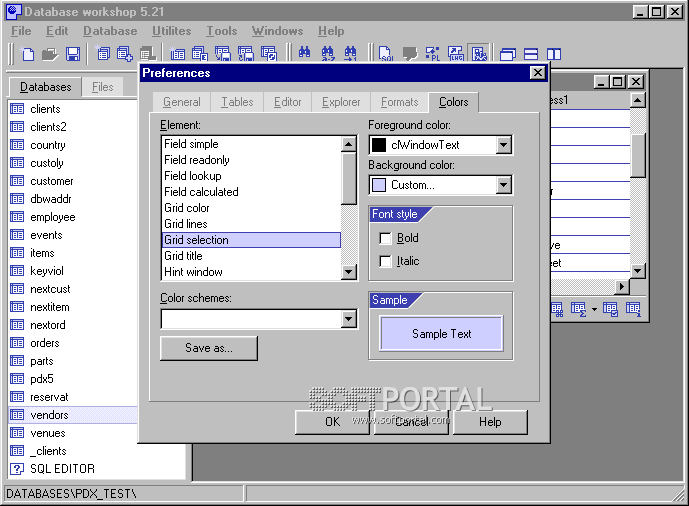Image resolution: width=689 pixels, height=506 pixels.
Task: Click the New file toolbar icon
Action: pyautogui.click(x=28, y=54)
